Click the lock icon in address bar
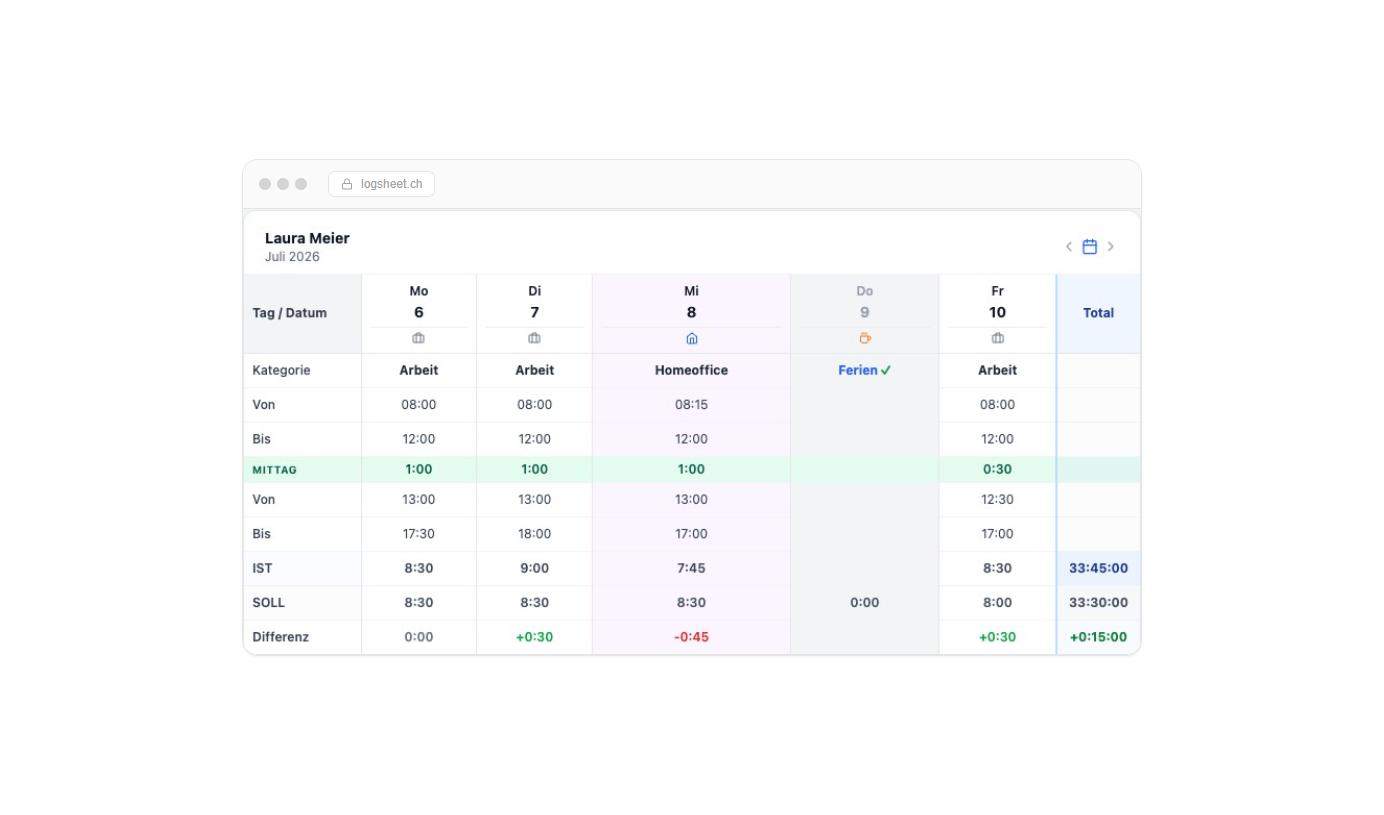Viewport: 1384px width, 815px height. pos(347,184)
